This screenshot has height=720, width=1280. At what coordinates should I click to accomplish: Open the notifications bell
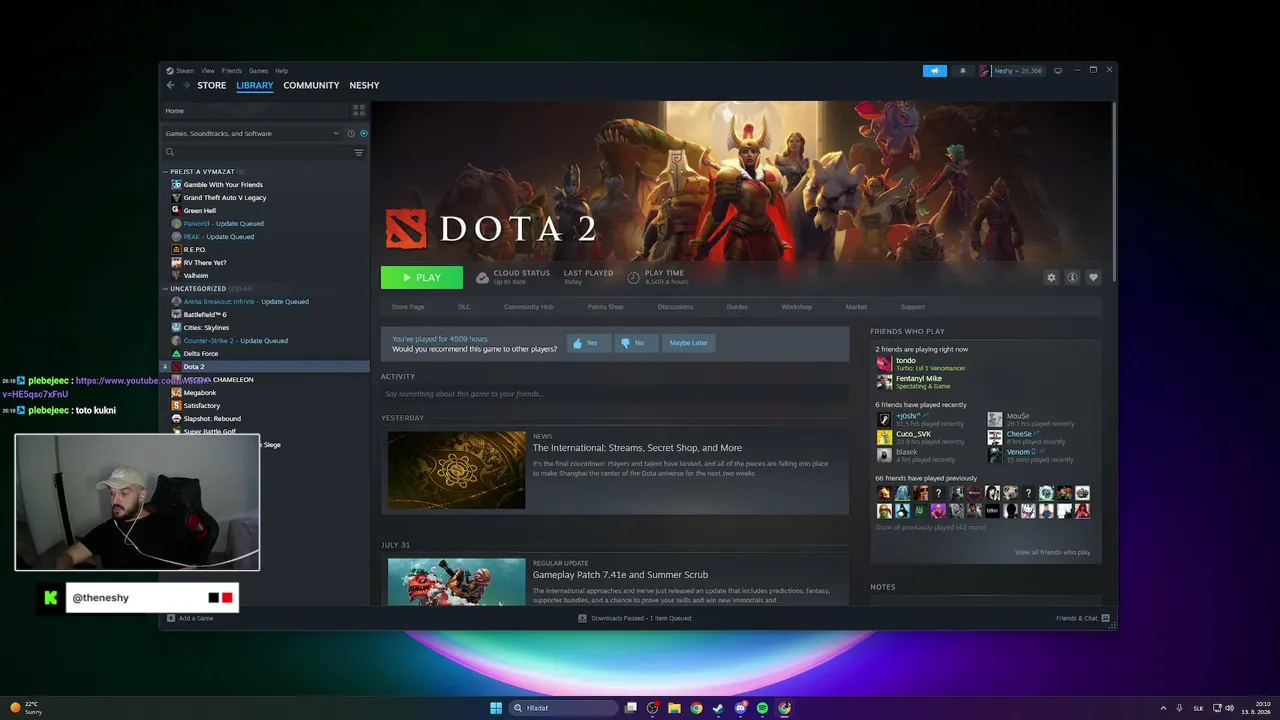tap(963, 71)
